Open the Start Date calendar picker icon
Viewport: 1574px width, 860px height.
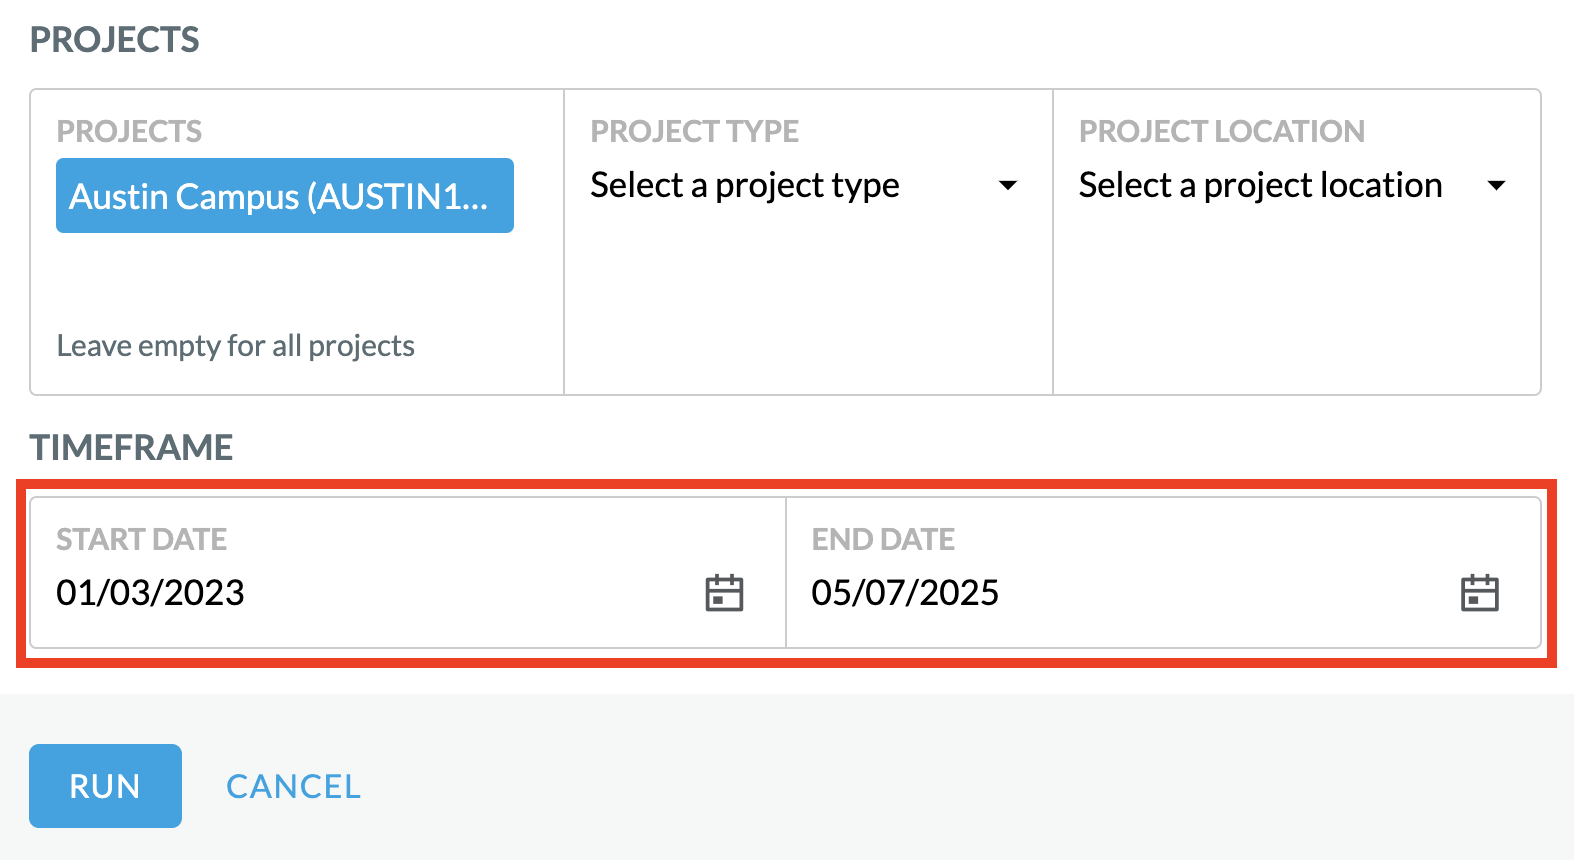tap(724, 593)
